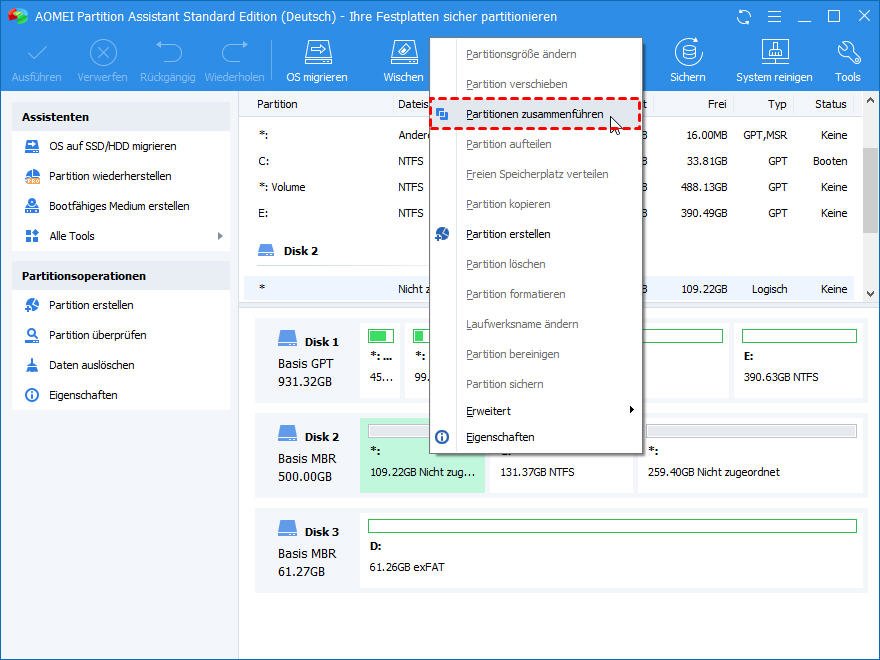Open the Alle Tools sidebar entry
The width and height of the screenshot is (880, 660).
click(72, 236)
